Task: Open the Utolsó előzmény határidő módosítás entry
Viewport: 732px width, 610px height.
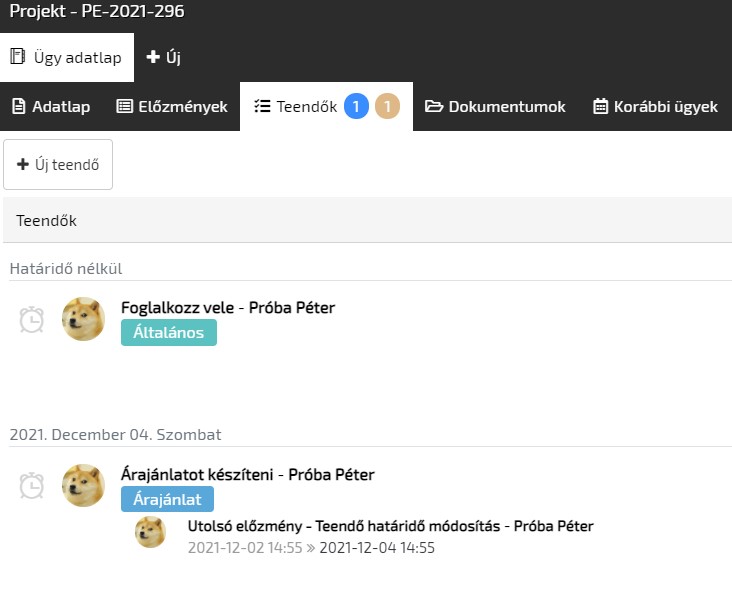Action: (390, 526)
